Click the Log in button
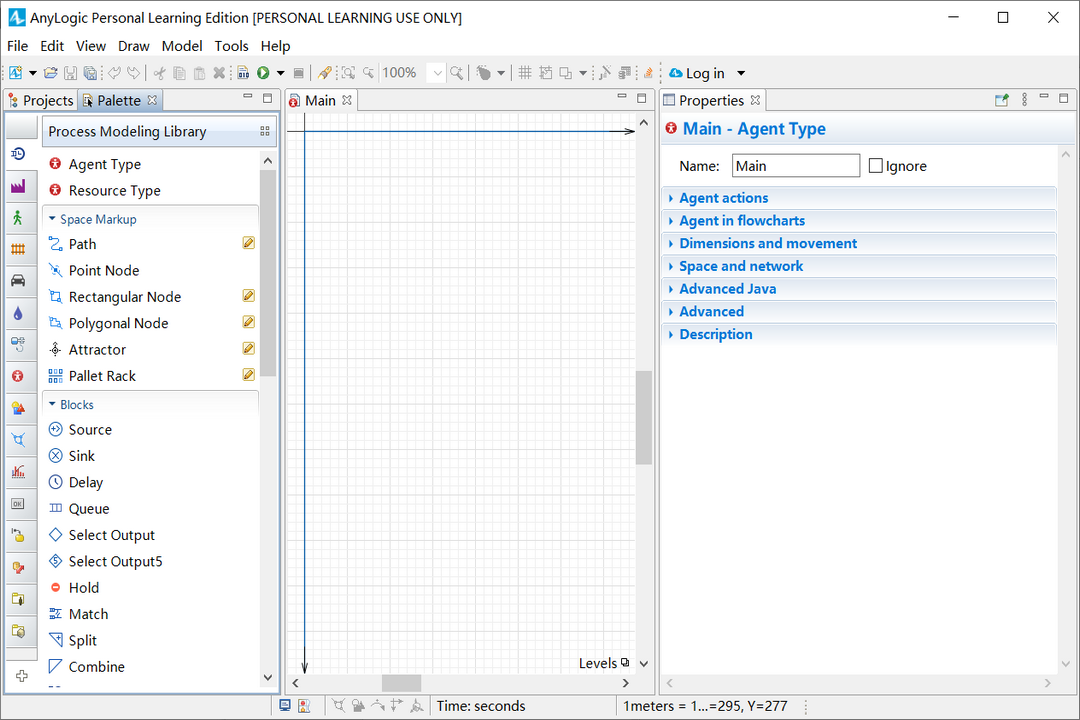The width and height of the screenshot is (1080, 720). [705, 73]
